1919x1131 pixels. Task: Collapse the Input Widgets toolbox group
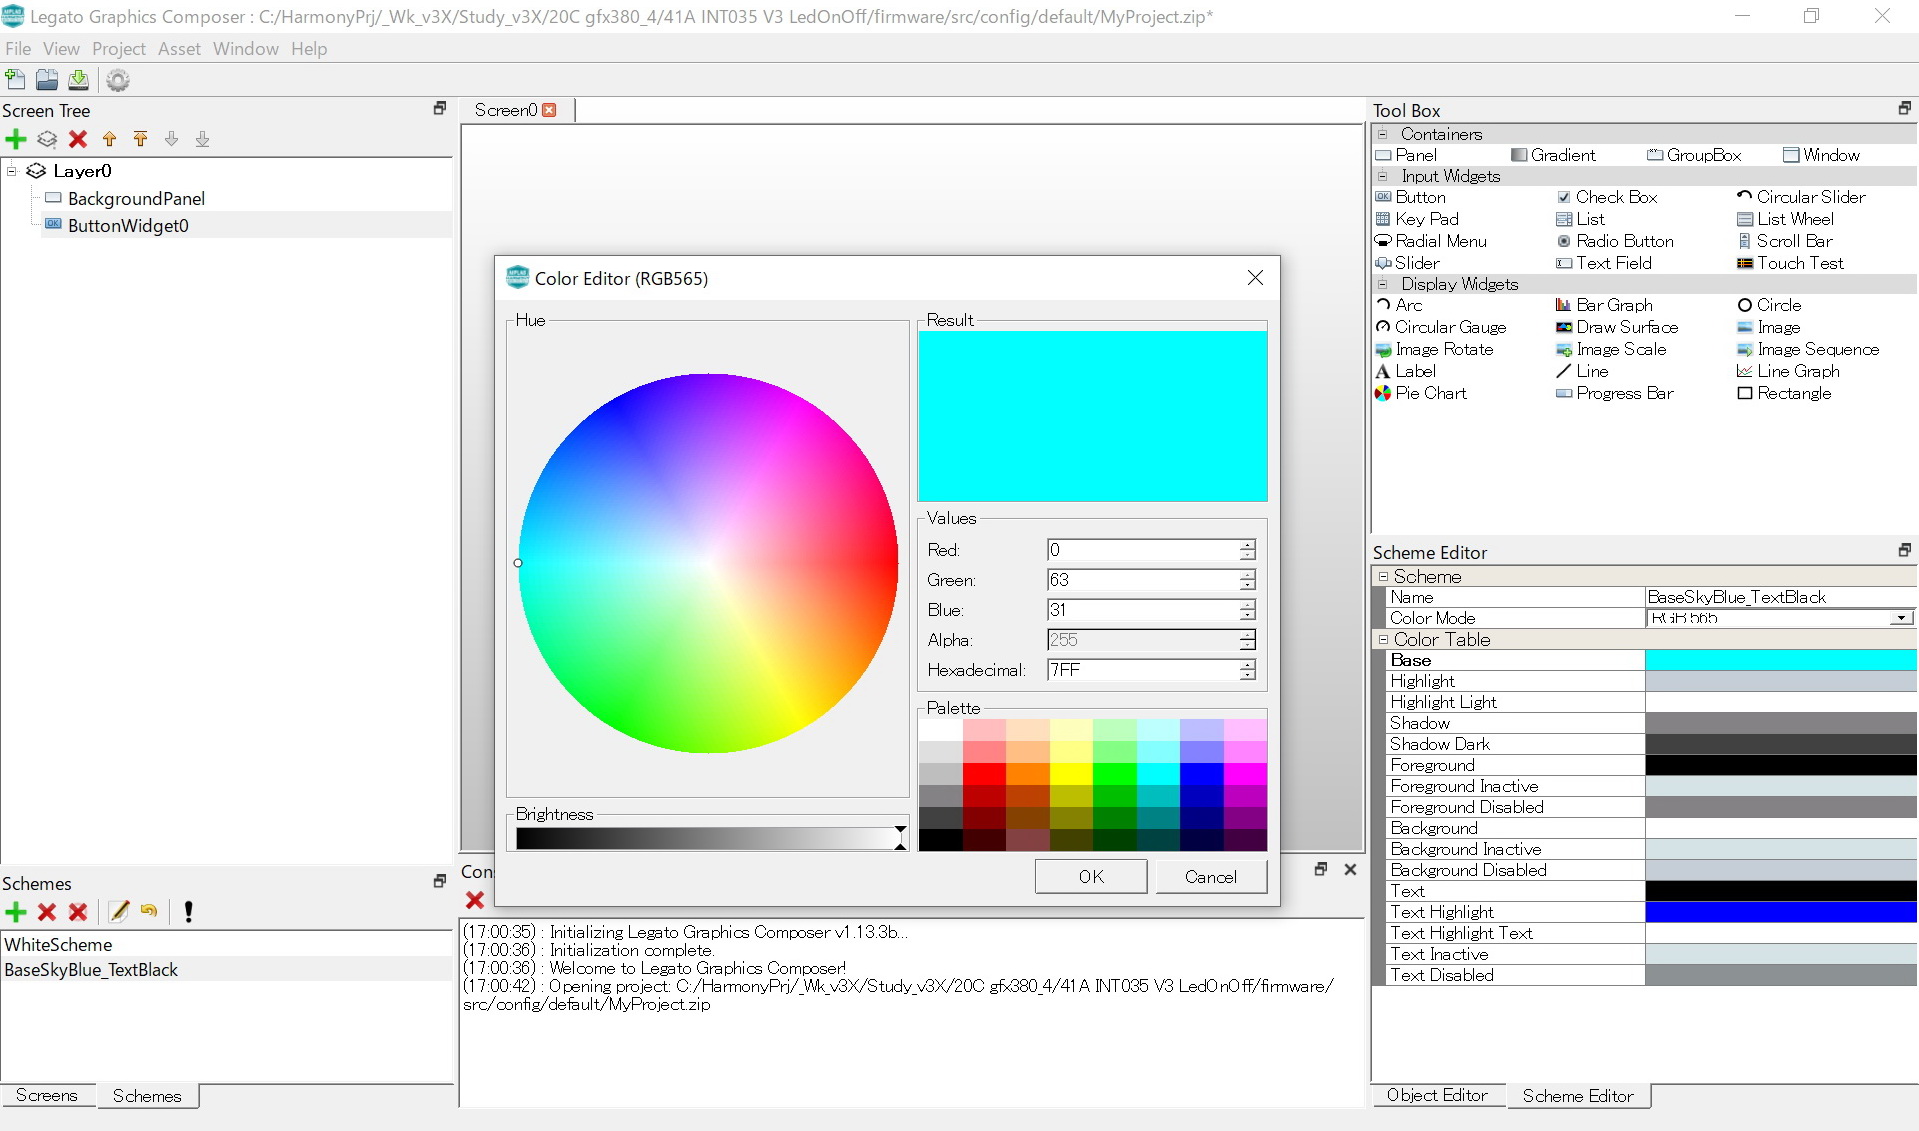click(x=1383, y=176)
